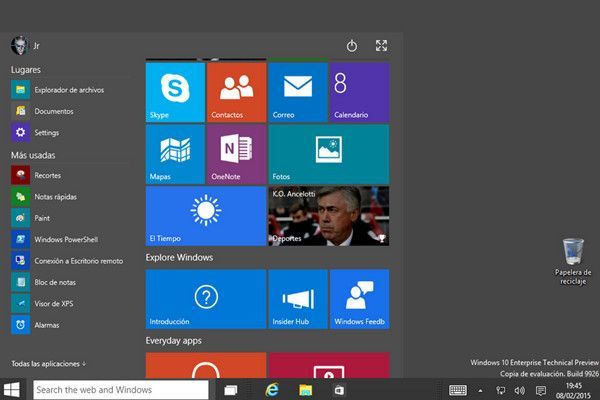Screen dimensions: 600x400
Task: Open Conexión a Escritorio remoto
Action: pos(69,261)
